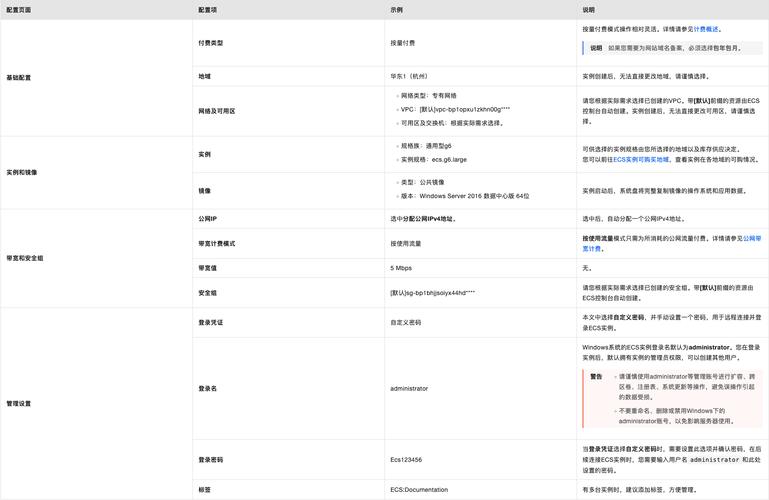Viewport: 769px width, 500px height.
Task: Click the 选中后，自动分配一个公网IPv4地址 description
Action: click(x=634, y=219)
